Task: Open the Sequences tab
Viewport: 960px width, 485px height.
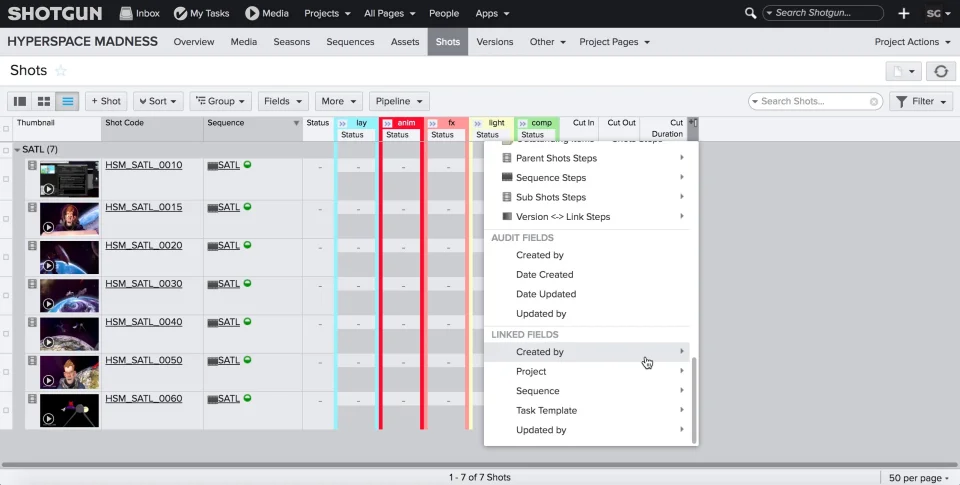Action: tap(350, 42)
